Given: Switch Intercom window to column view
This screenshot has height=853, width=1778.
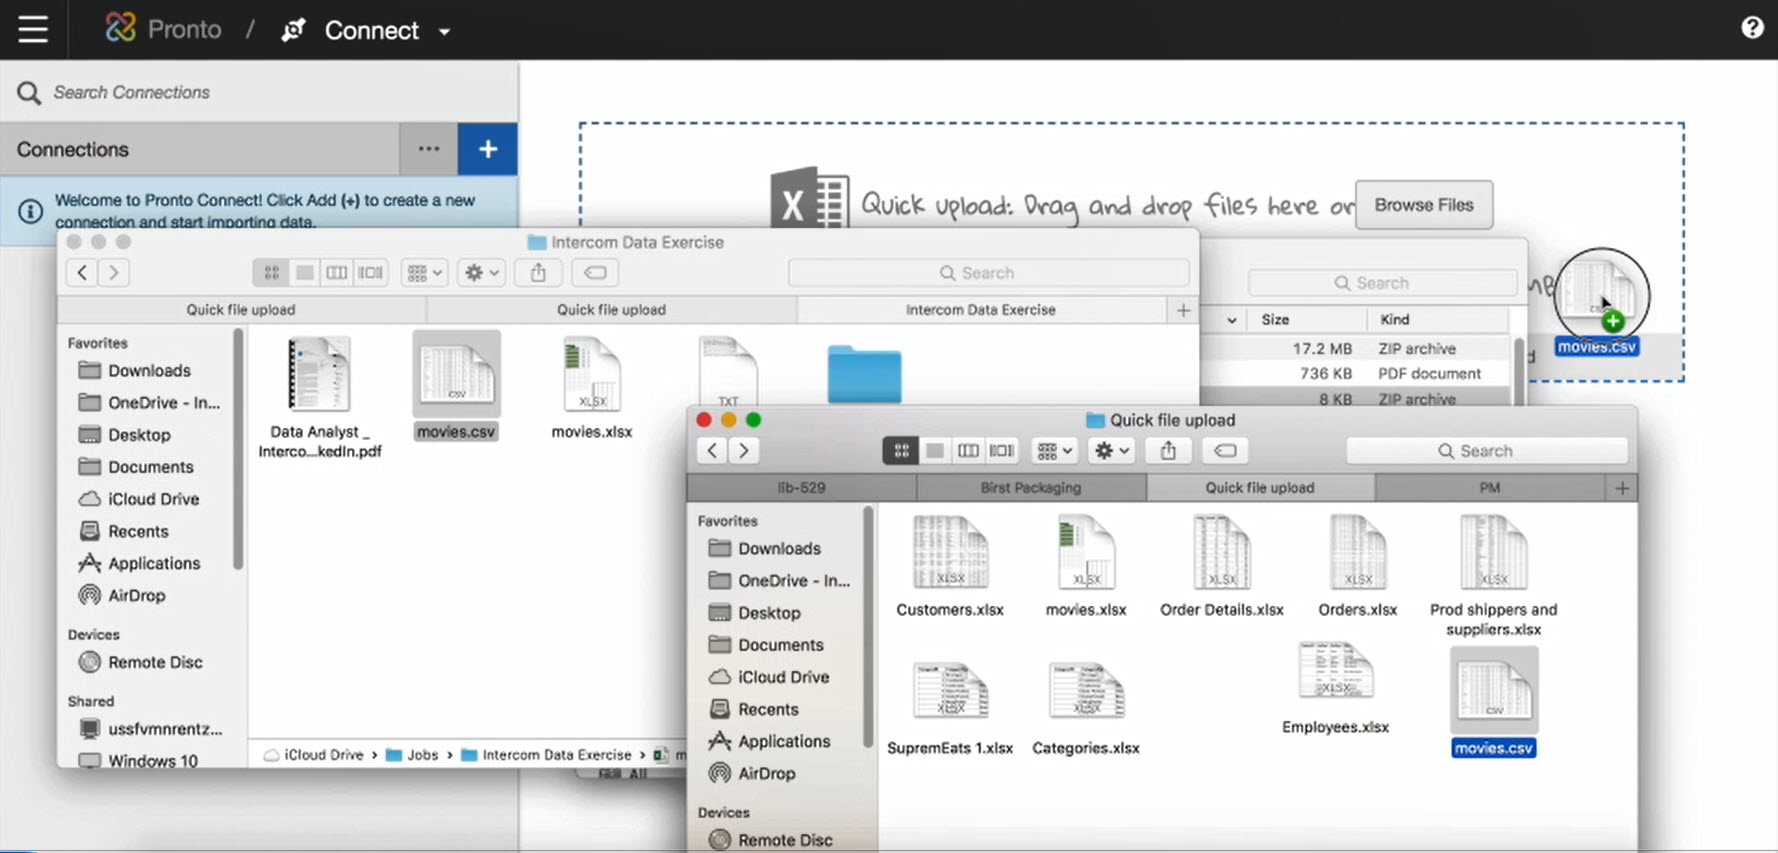Looking at the screenshot, I should 337,272.
